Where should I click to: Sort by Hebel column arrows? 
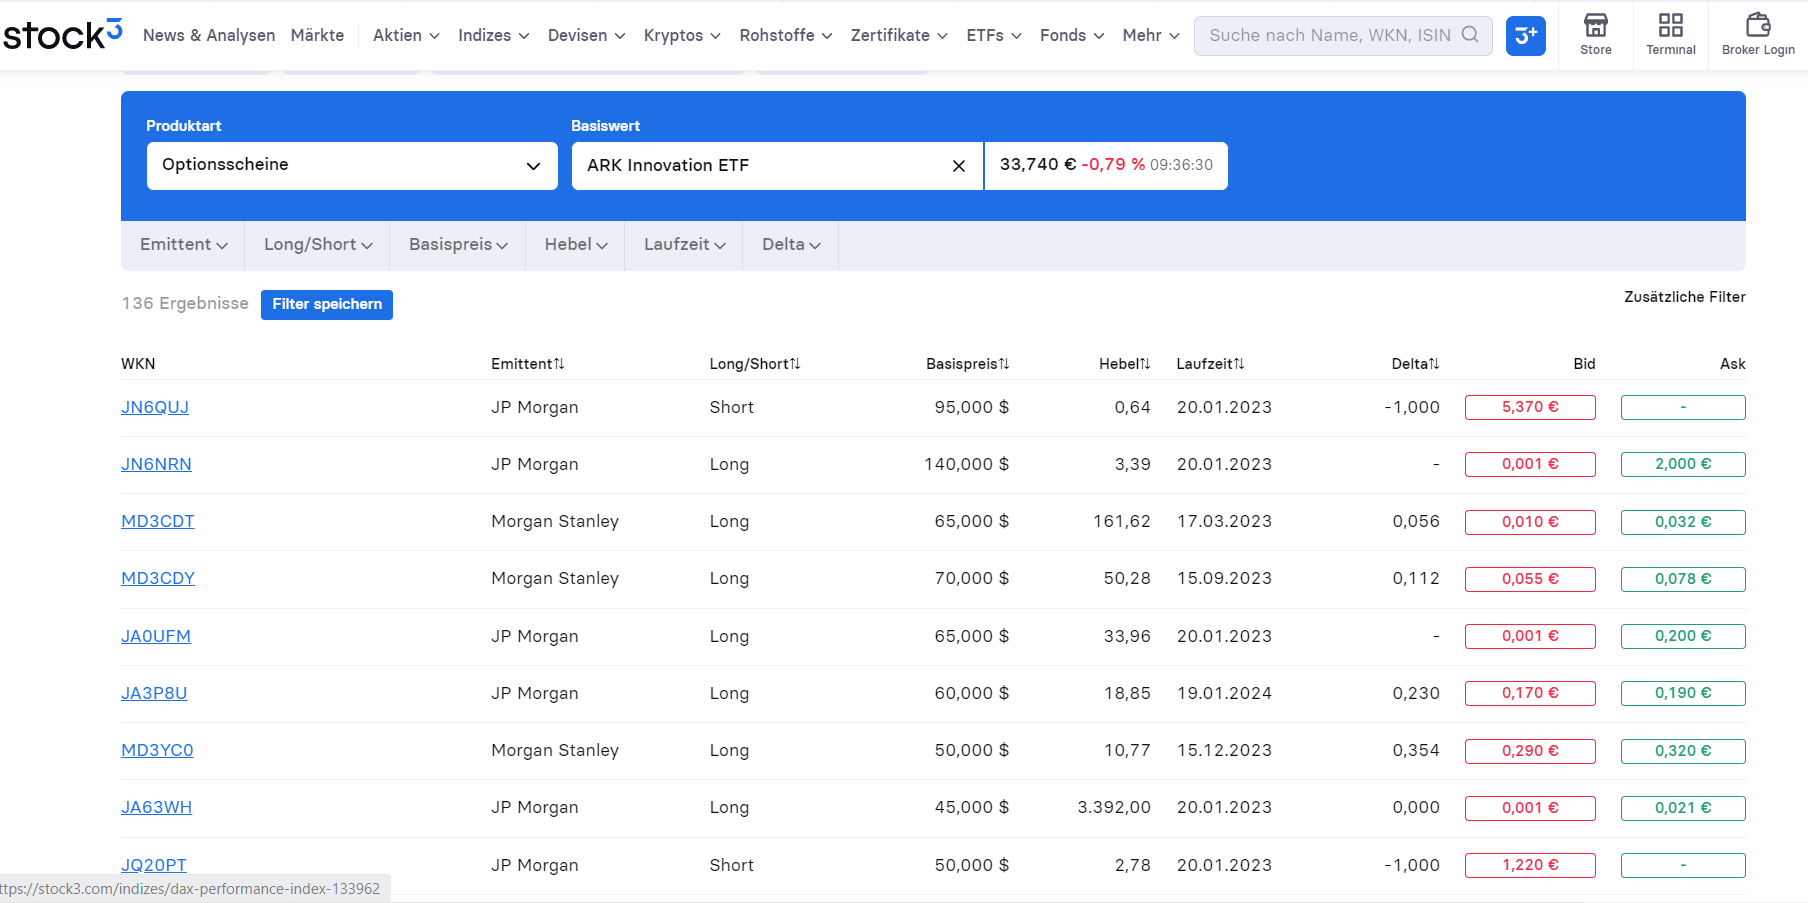point(1145,364)
